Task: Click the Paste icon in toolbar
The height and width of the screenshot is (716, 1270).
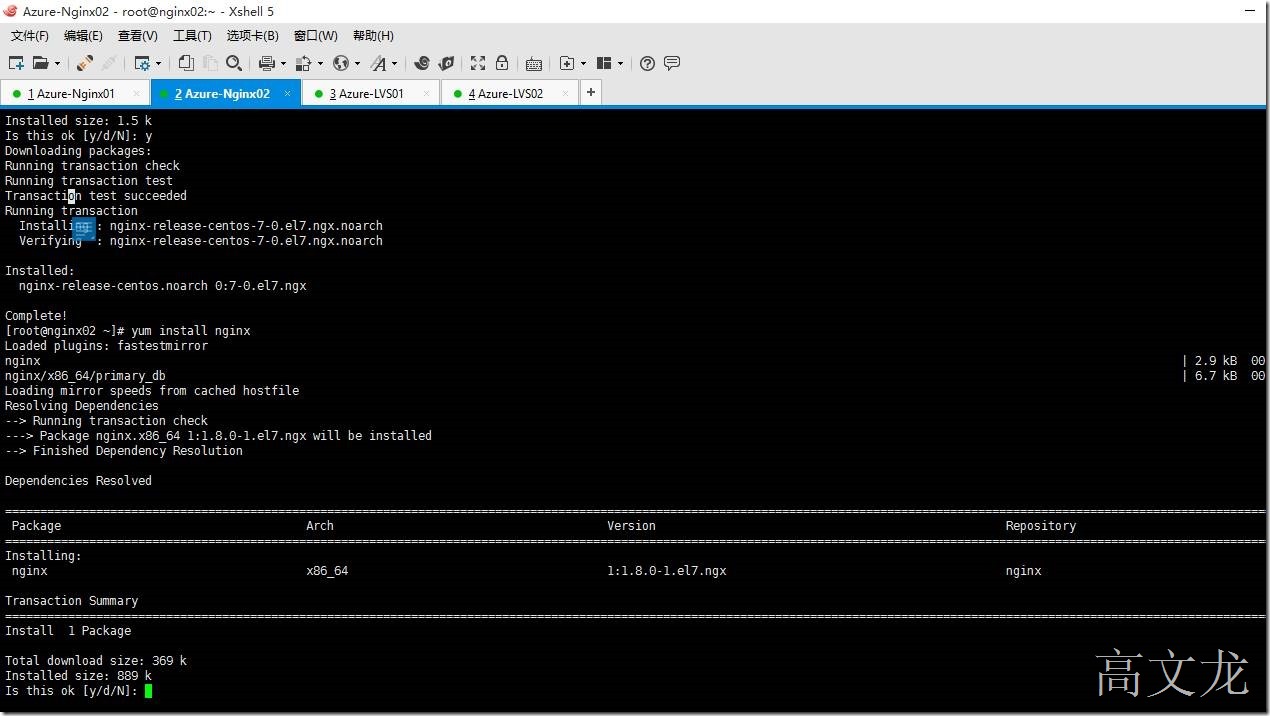Action: tap(210, 63)
